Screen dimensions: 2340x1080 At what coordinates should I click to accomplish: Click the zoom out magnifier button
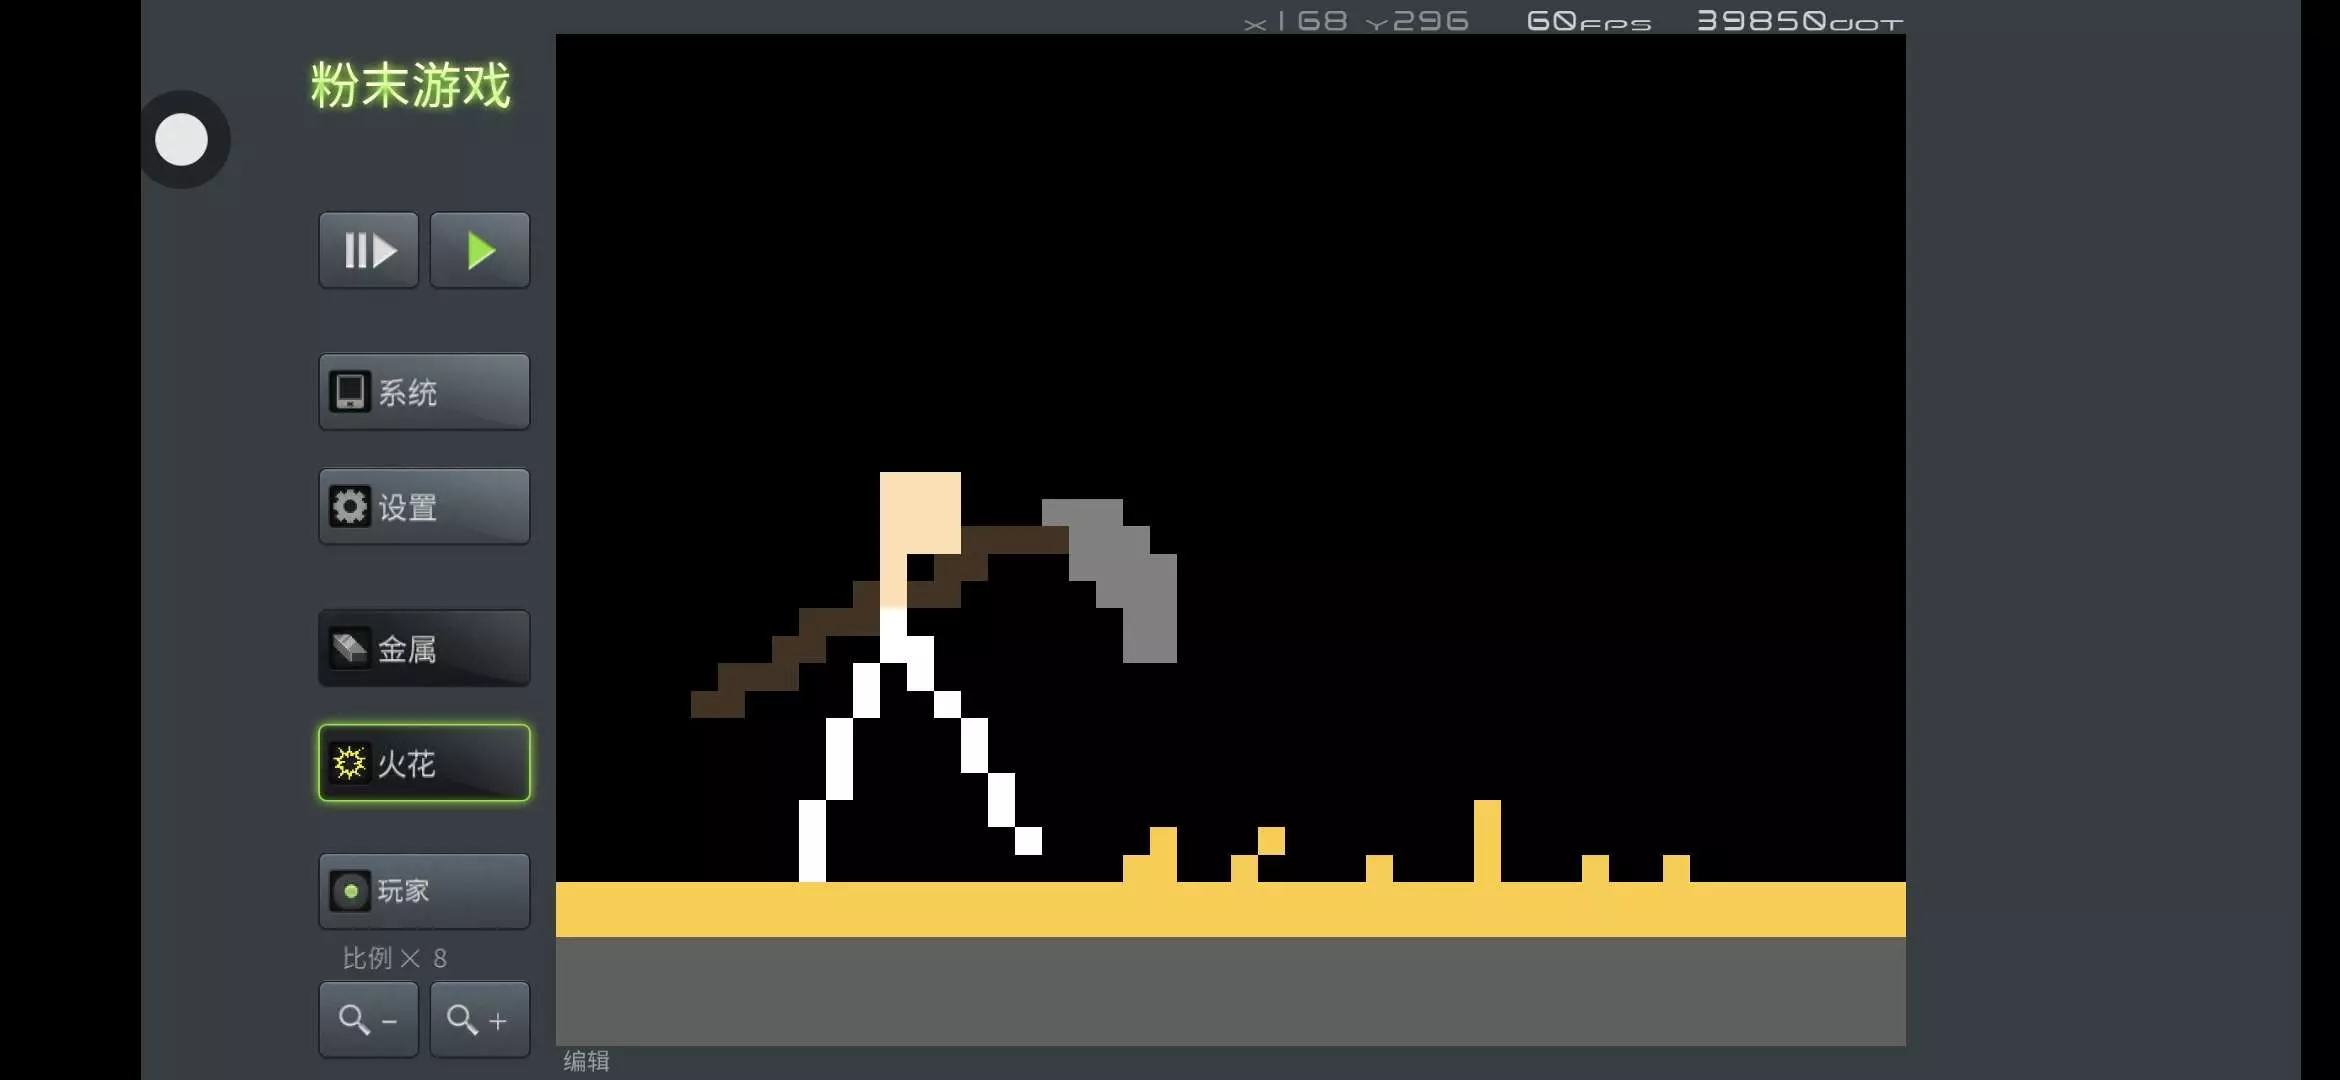pos(368,1020)
